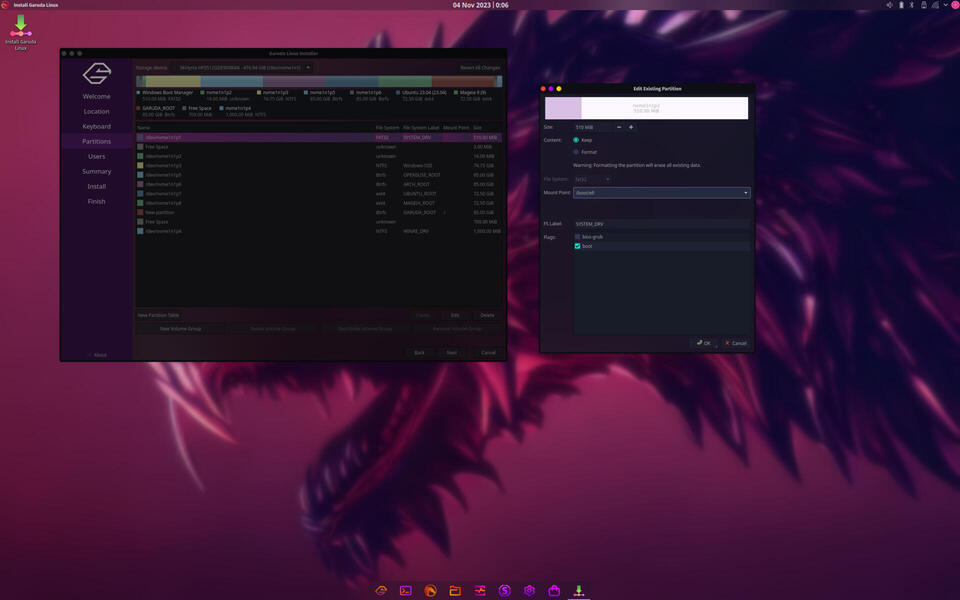
Task: Go to the Install step in installer sidebar
Action: 97,187
